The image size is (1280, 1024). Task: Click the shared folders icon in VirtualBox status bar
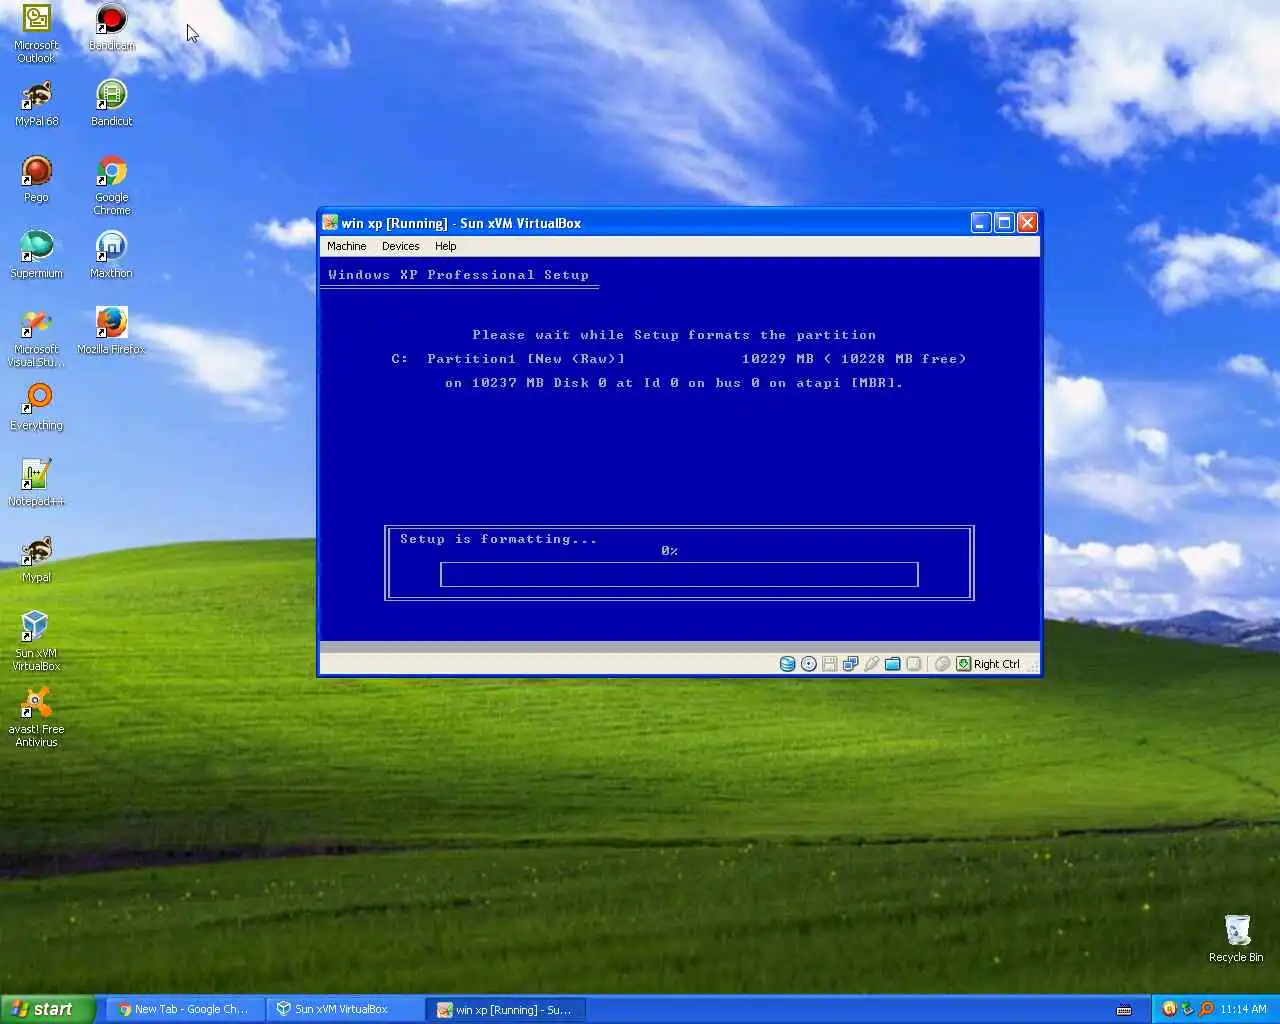(x=893, y=664)
